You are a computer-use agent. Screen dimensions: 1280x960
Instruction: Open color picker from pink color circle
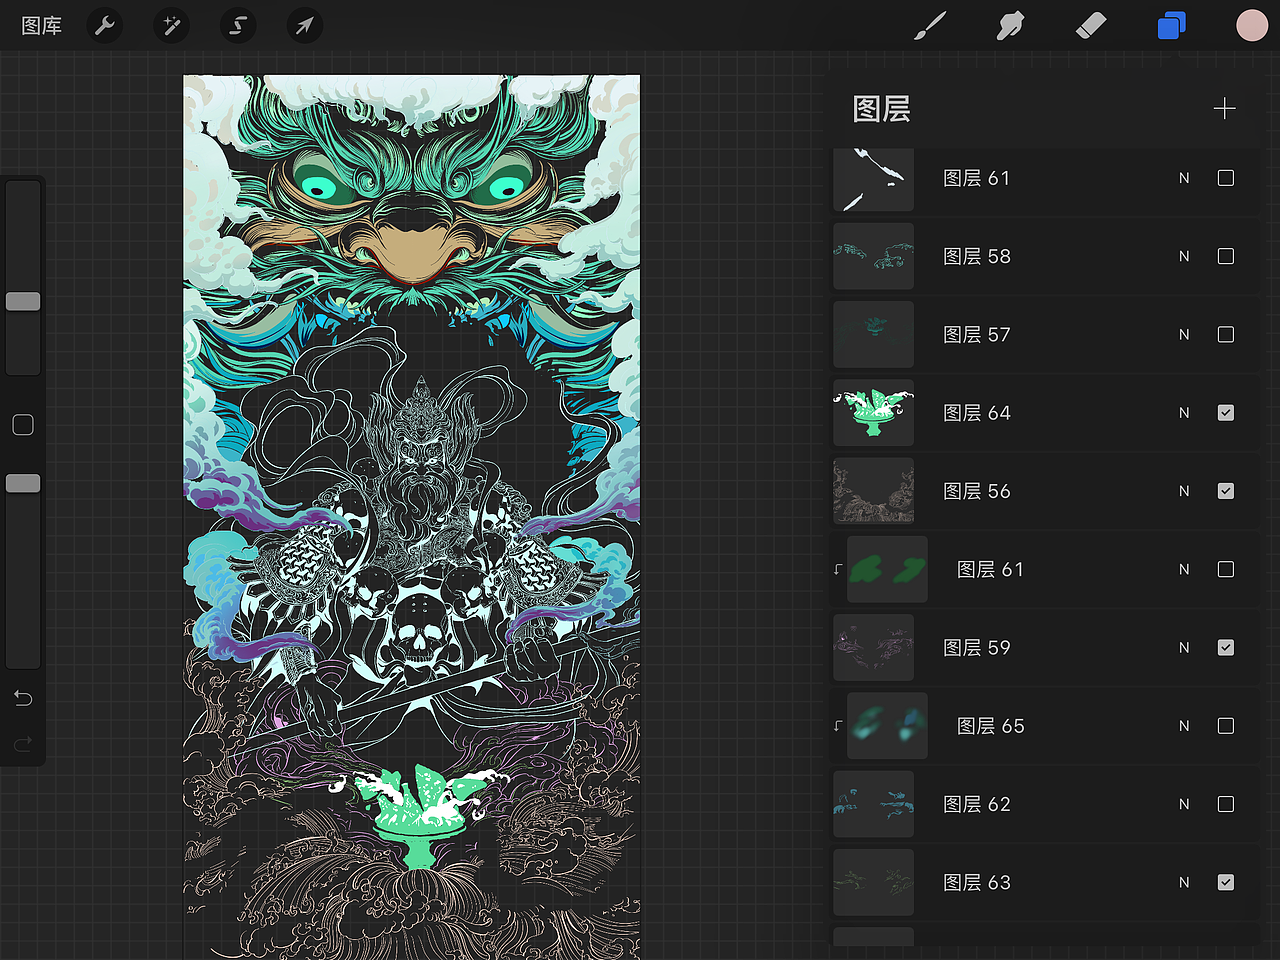[1252, 26]
